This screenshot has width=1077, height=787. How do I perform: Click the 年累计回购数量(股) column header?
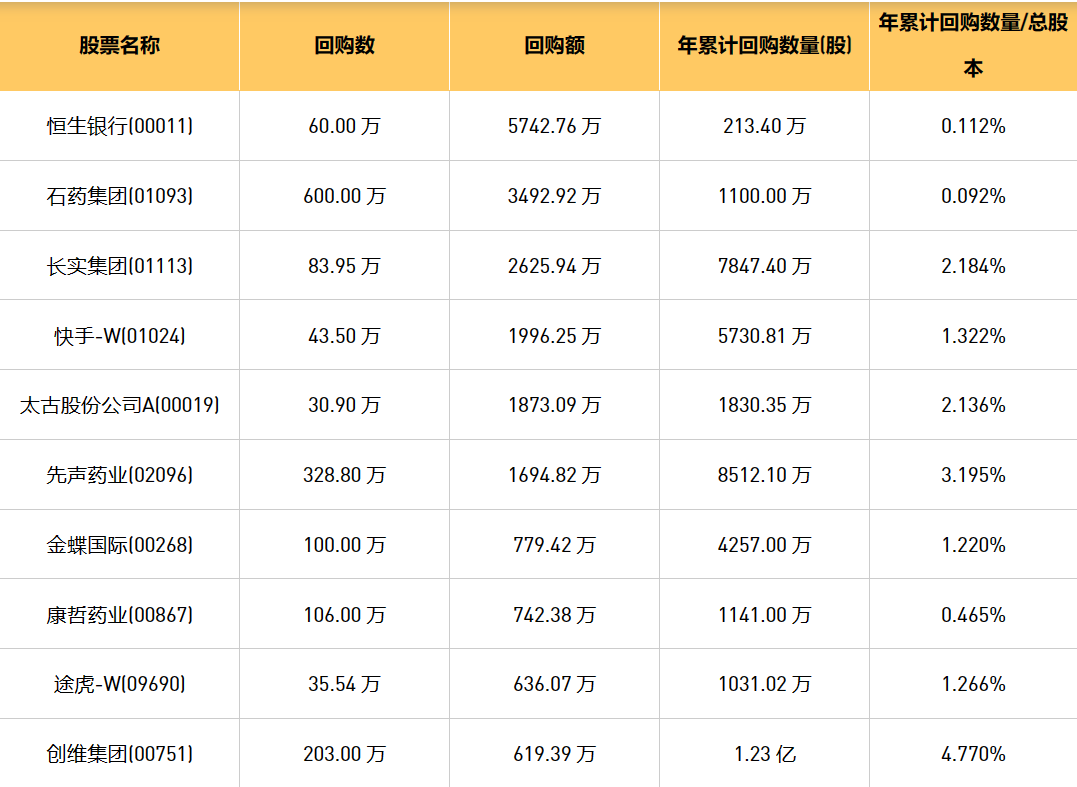pyautogui.click(x=764, y=46)
